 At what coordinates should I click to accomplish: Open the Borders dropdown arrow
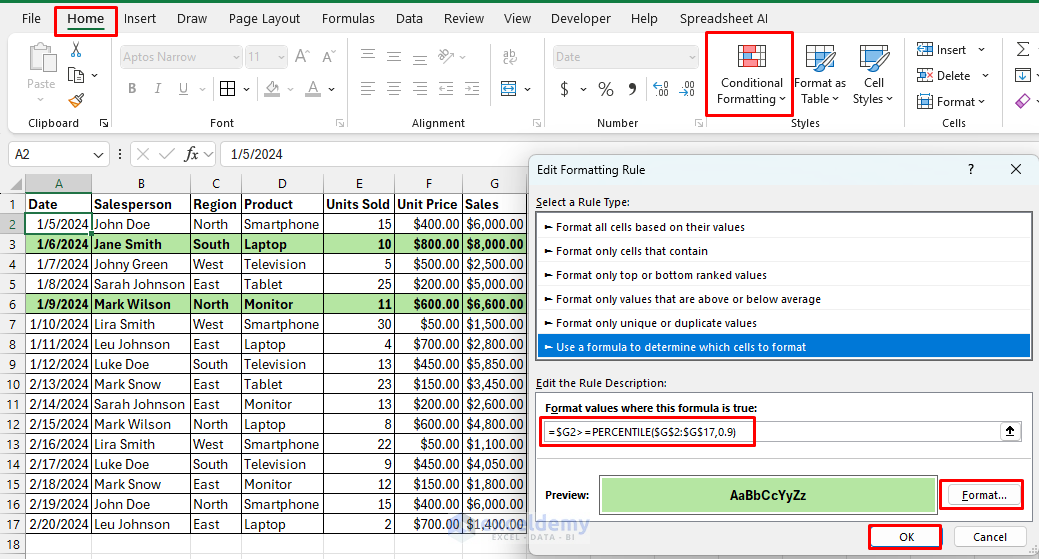click(x=246, y=89)
